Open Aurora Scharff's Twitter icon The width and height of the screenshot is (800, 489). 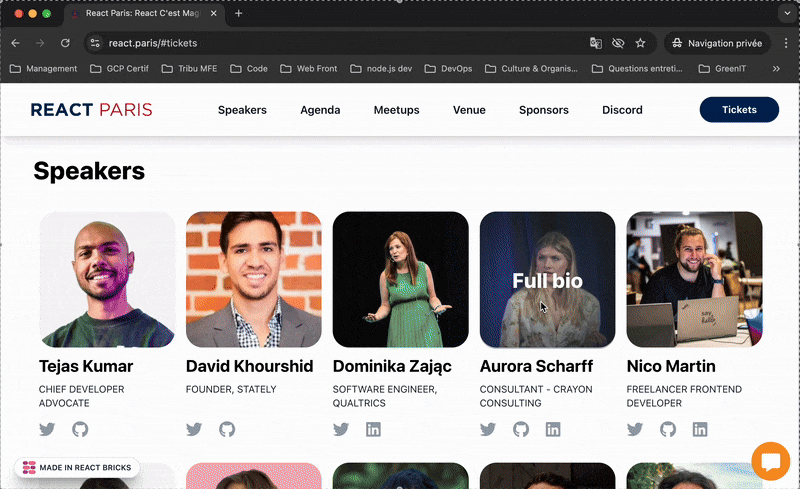488,429
